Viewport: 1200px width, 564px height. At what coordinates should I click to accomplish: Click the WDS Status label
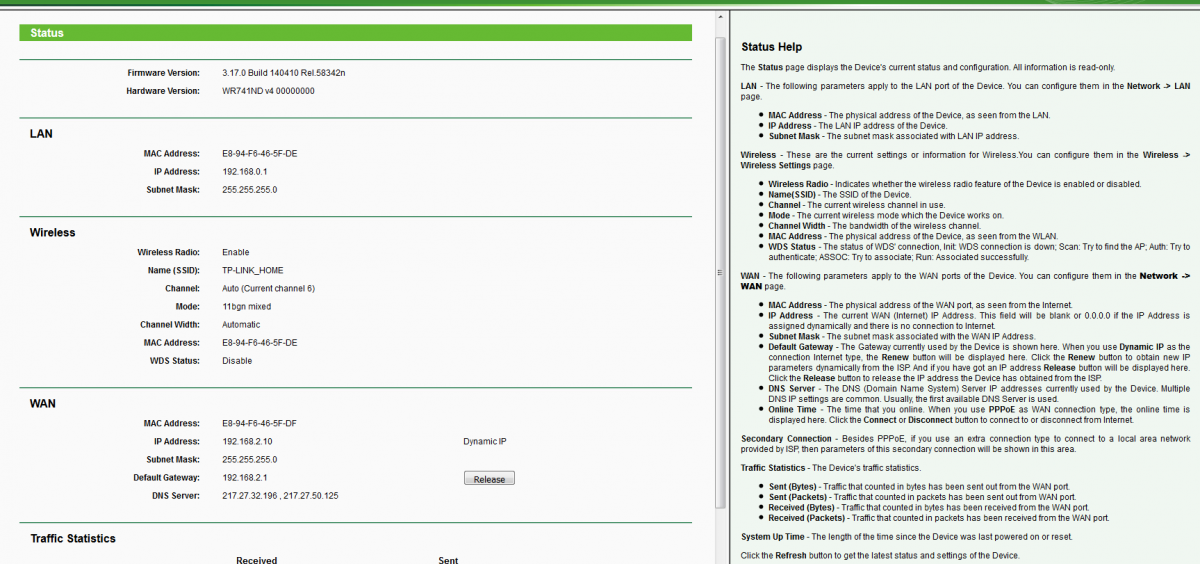(175, 360)
